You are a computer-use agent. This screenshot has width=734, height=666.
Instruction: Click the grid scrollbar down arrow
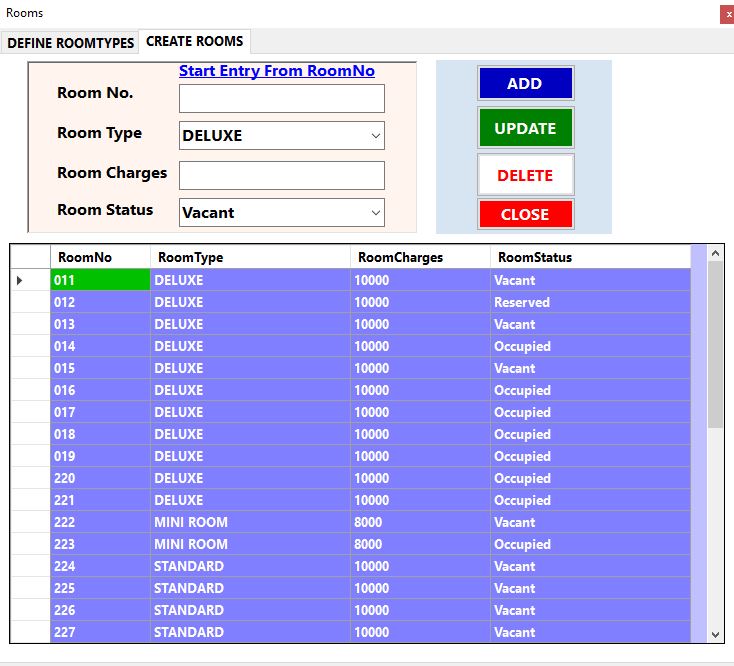coord(715,635)
